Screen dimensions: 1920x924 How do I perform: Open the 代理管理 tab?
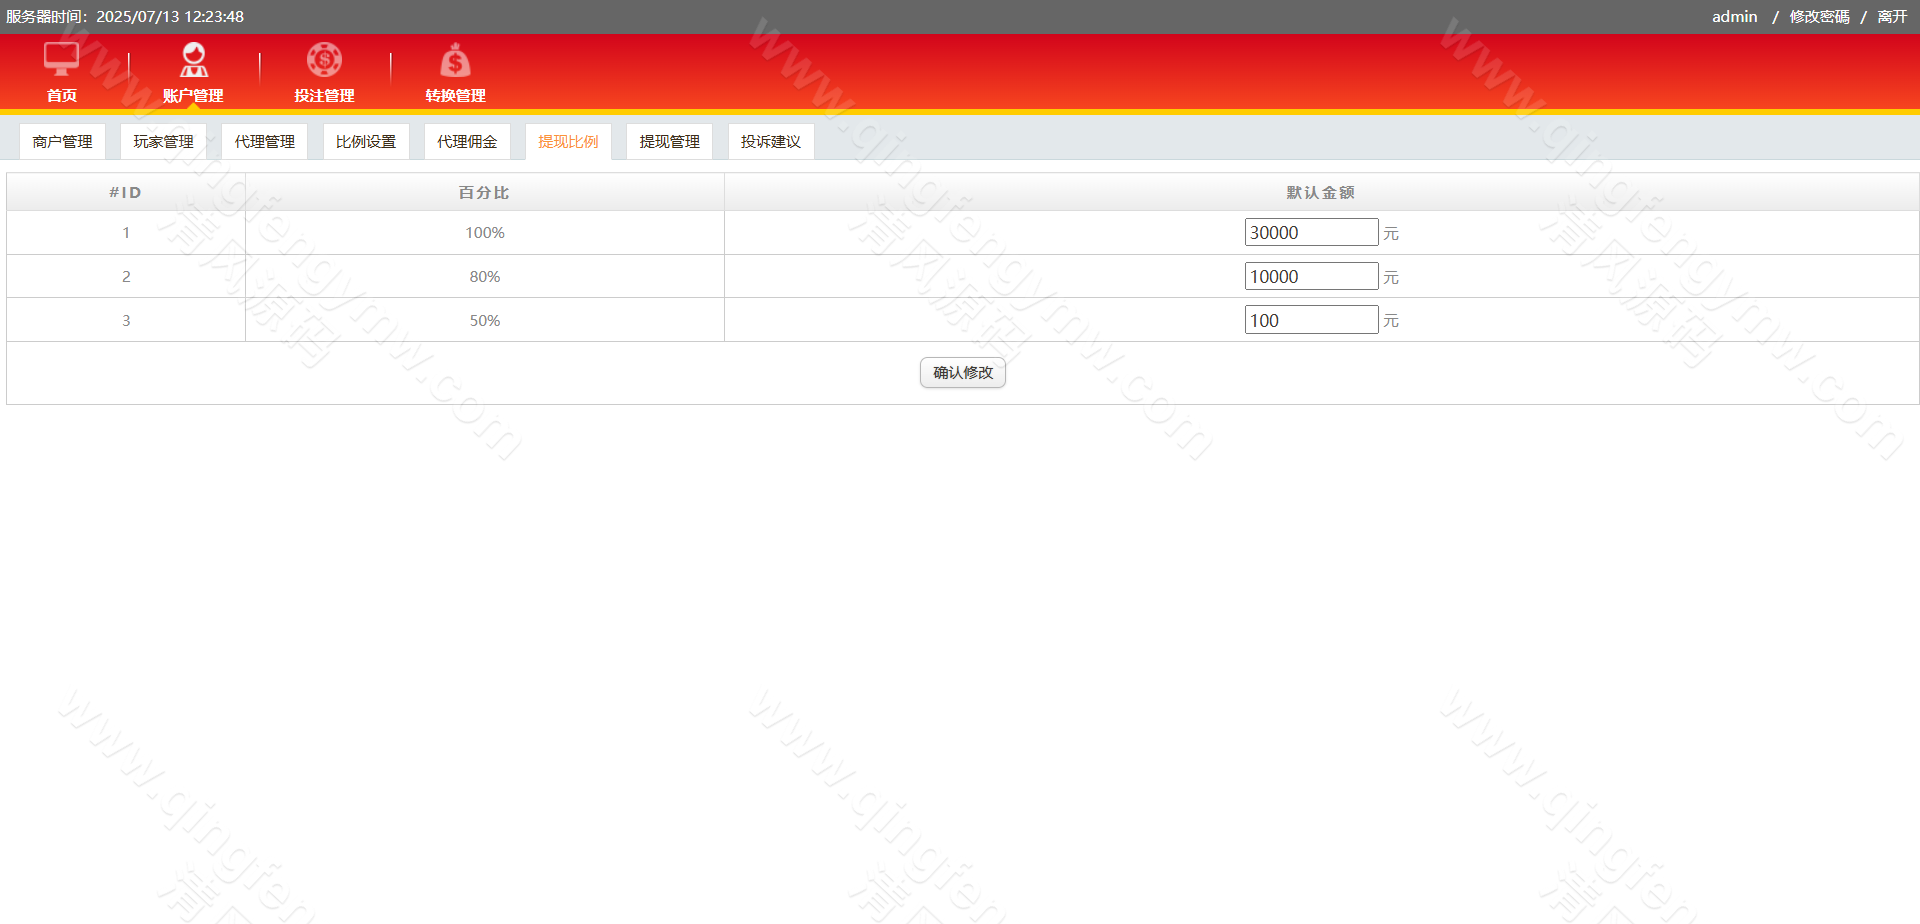264,142
